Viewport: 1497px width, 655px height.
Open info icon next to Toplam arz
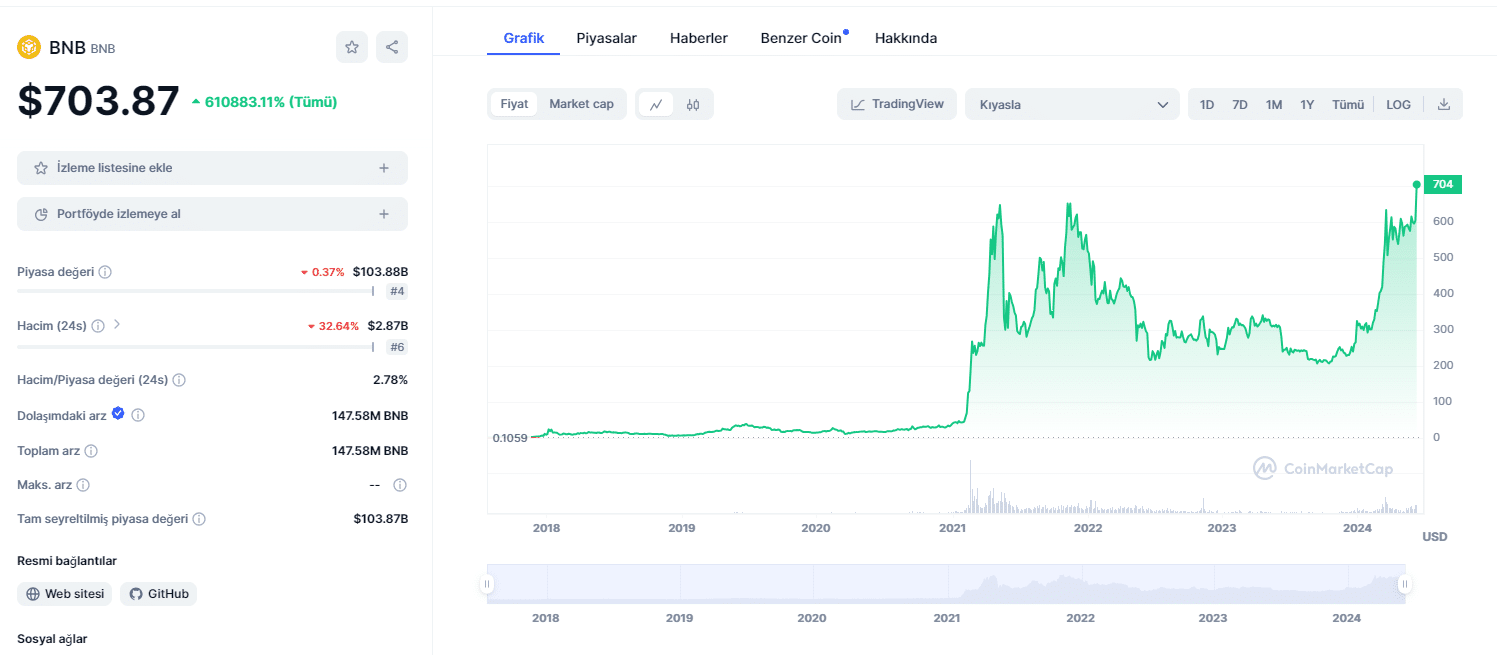click(x=91, y=451)
